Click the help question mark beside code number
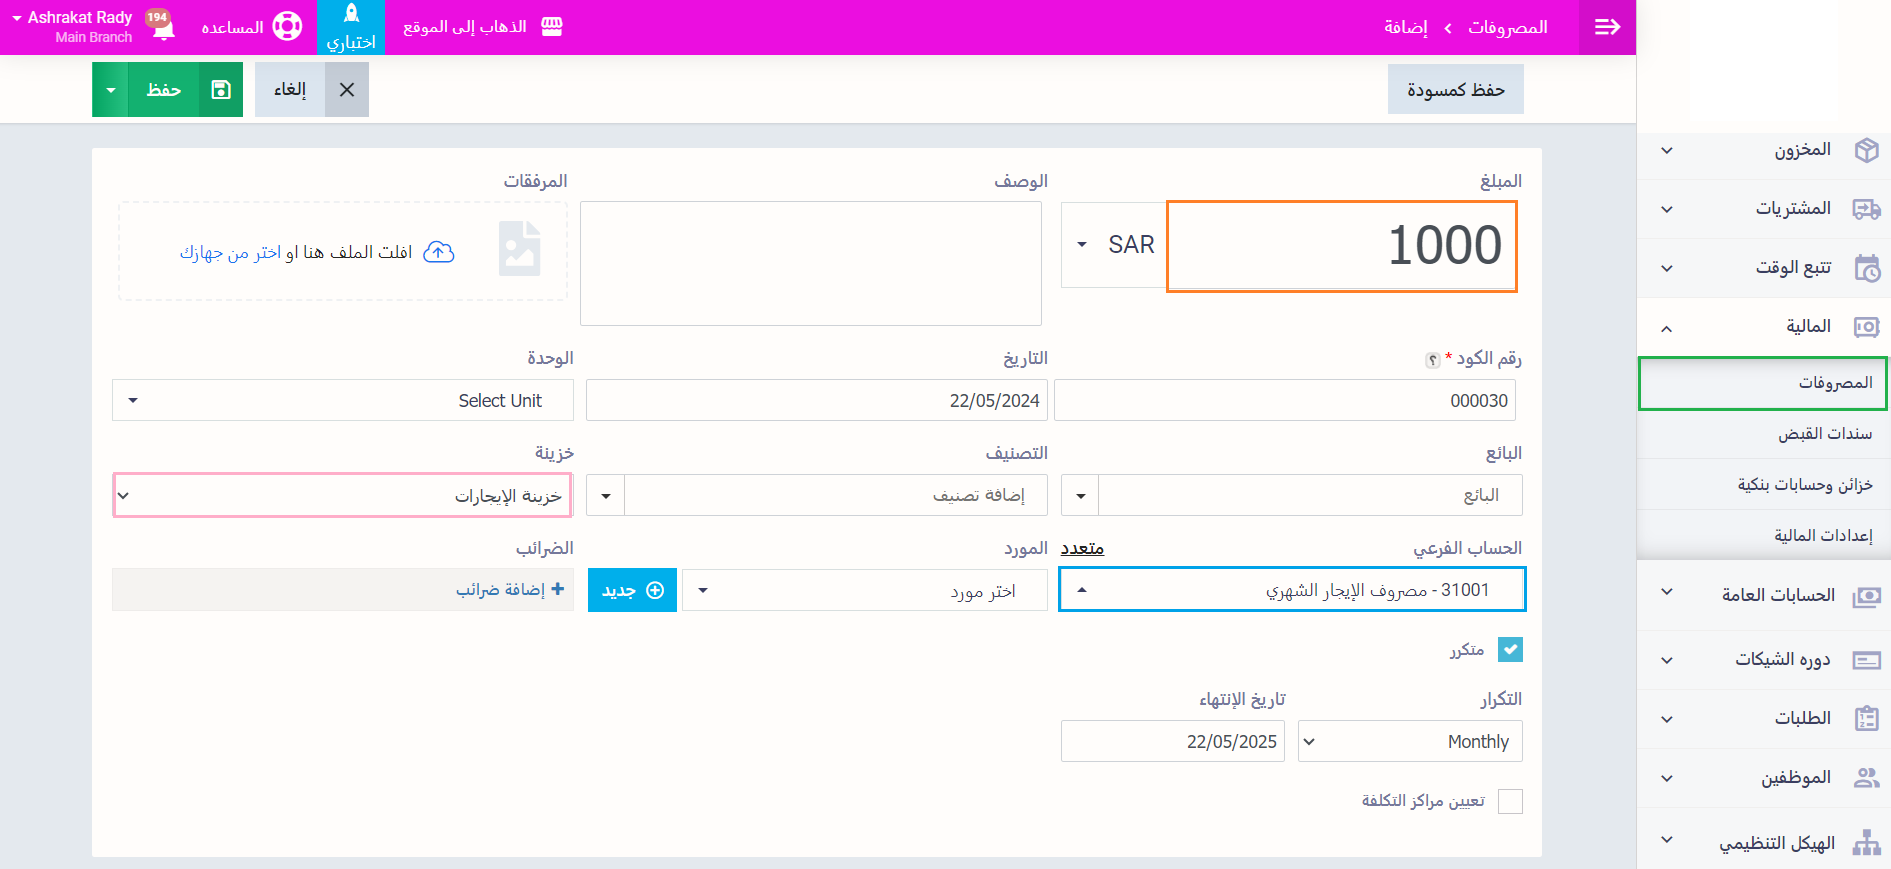Viewport: 1891px width, 869px height. click(x=1432, y=360)
